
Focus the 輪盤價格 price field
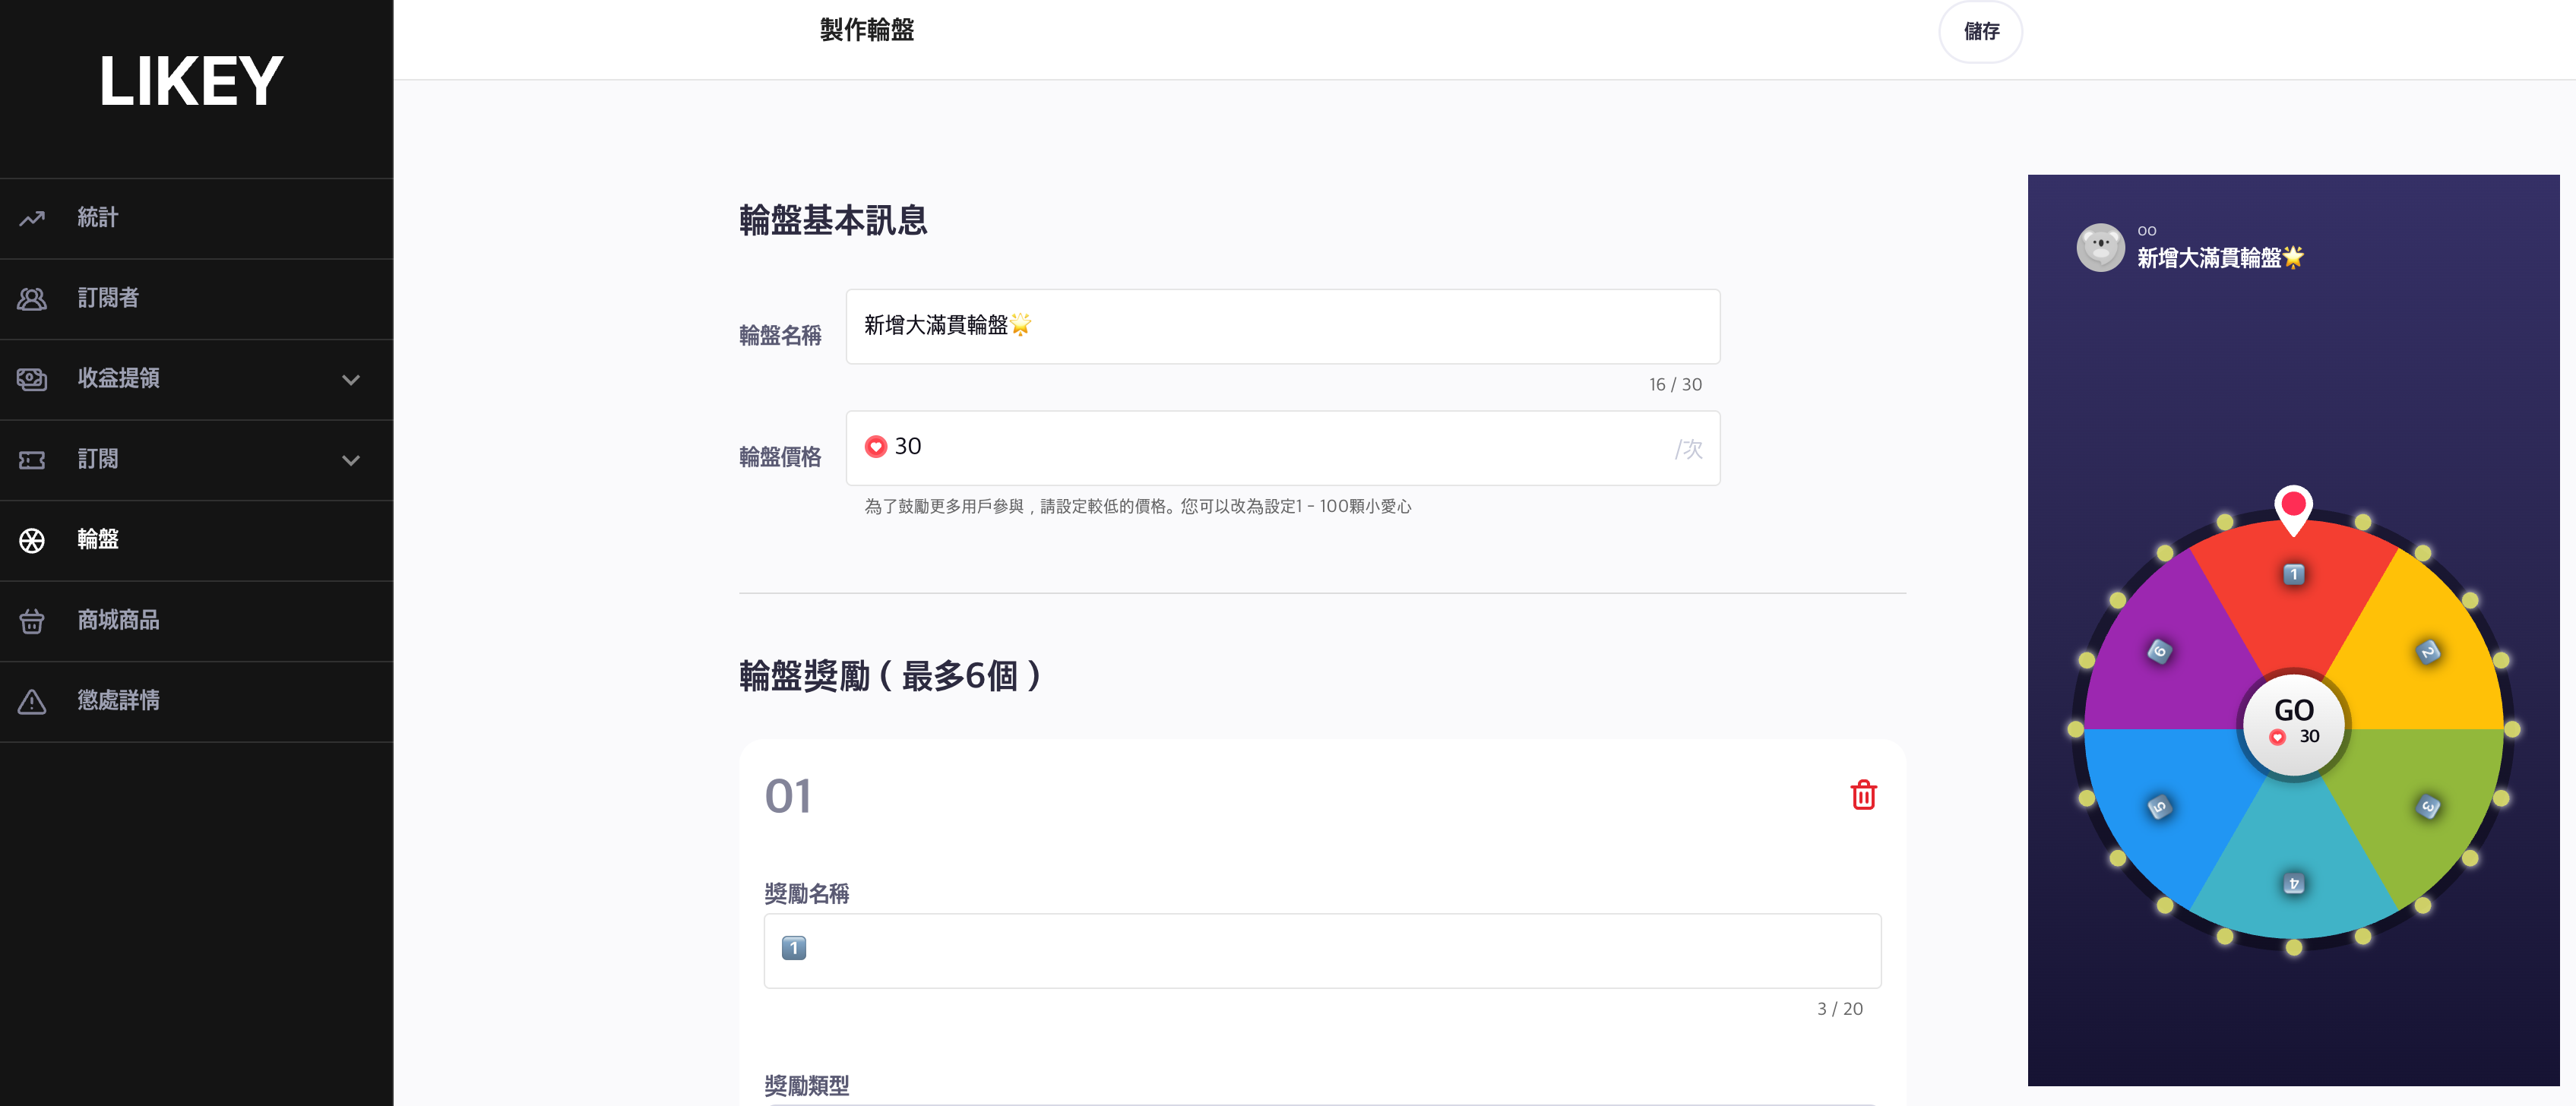tap(1282, 448)
